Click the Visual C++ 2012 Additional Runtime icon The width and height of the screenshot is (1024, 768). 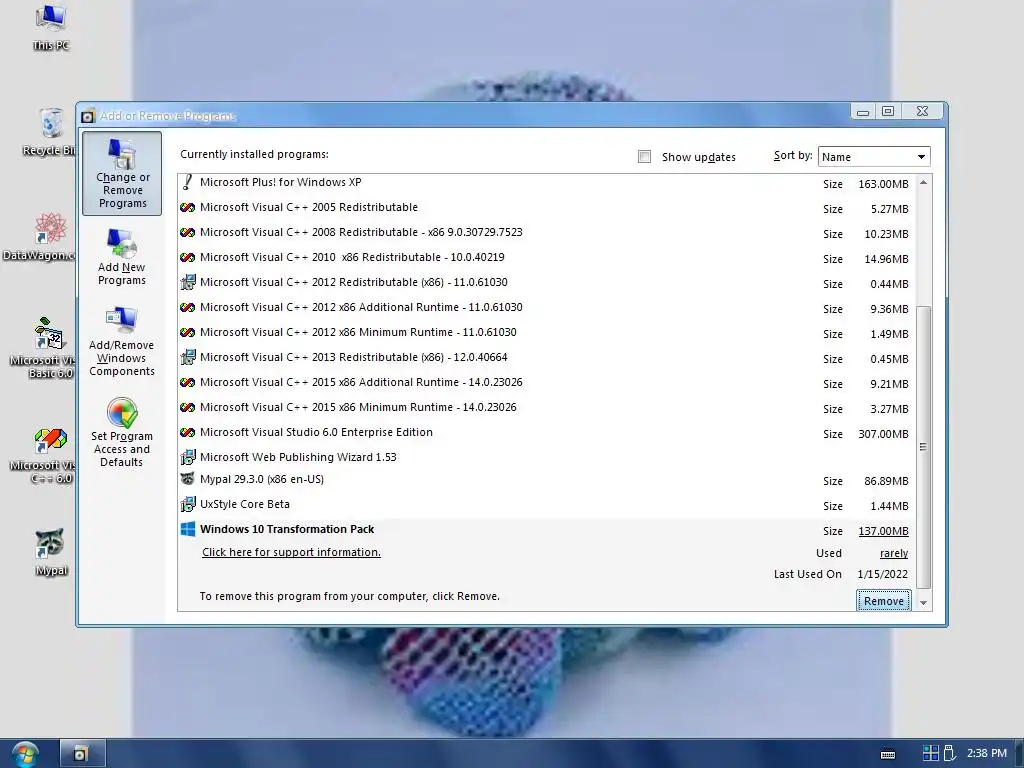(x=187, y=308)
